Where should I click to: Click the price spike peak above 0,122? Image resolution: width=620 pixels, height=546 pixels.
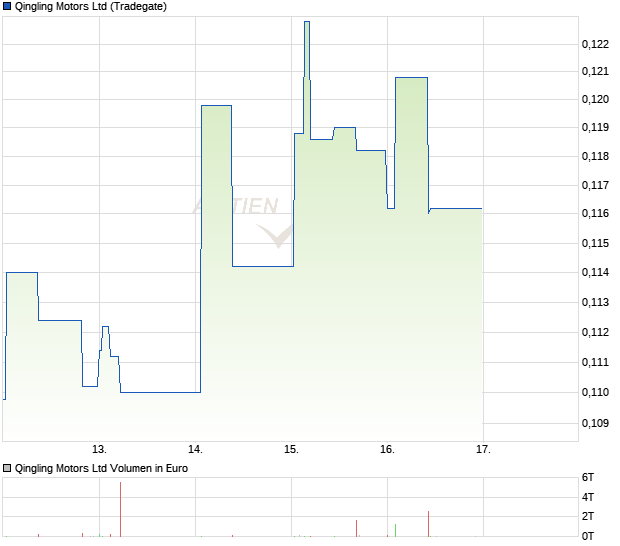(x=307, y=22)
